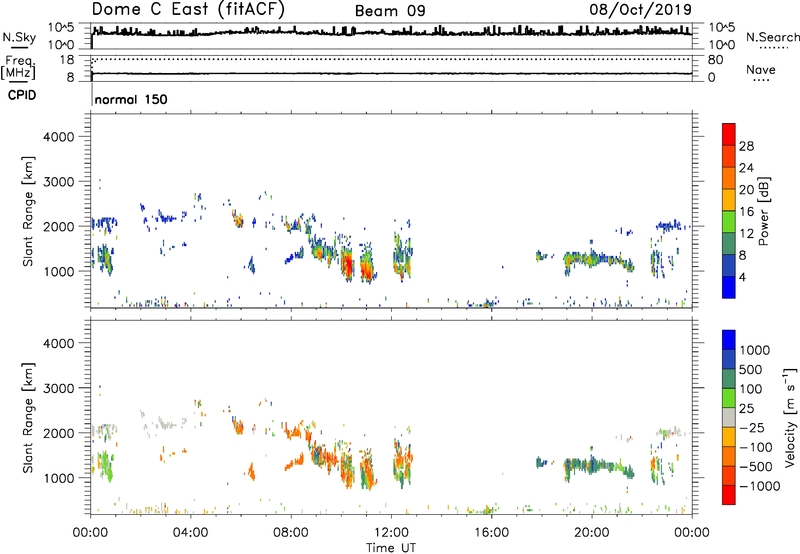Click the "16:00" time axis label
This screenshot has width=800, height=554.
pyautogui.click(x=491, y=533)
